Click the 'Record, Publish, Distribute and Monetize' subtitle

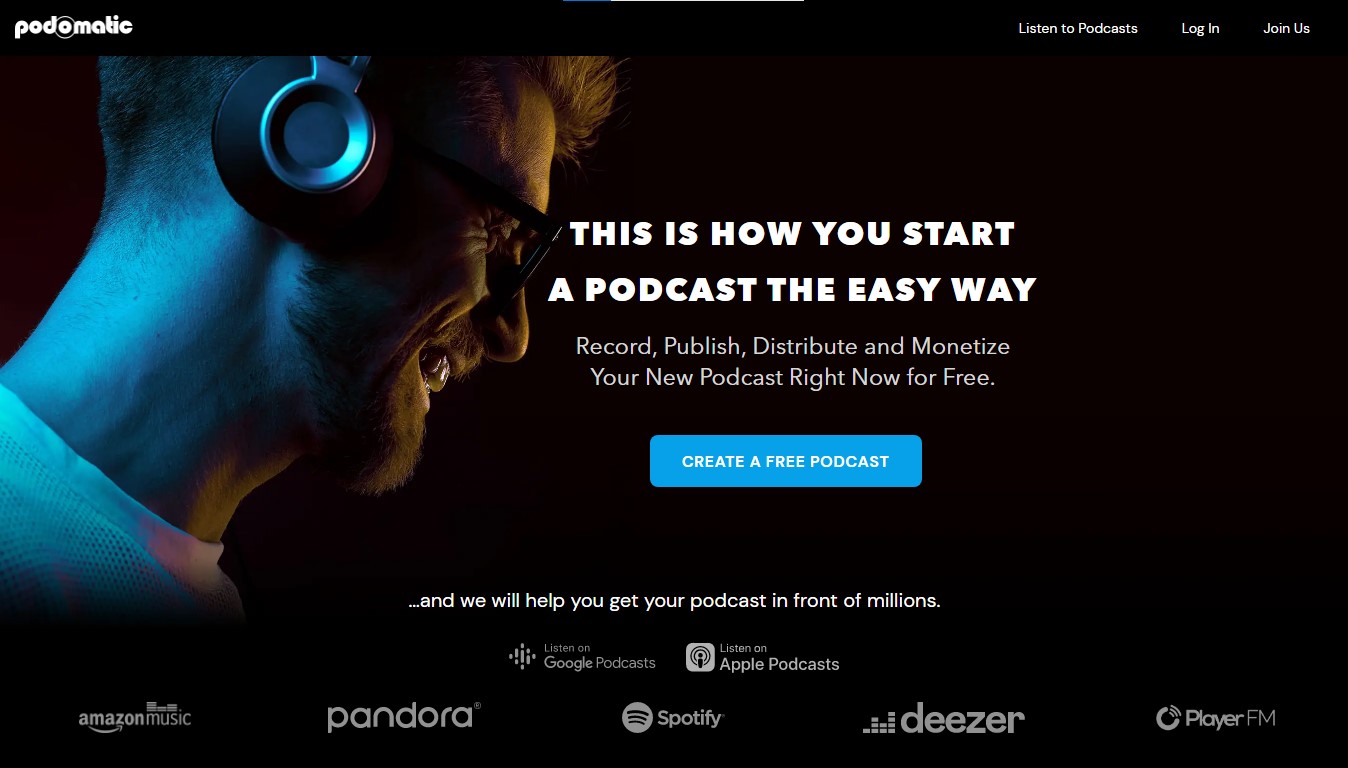click(x=793, y=346)
